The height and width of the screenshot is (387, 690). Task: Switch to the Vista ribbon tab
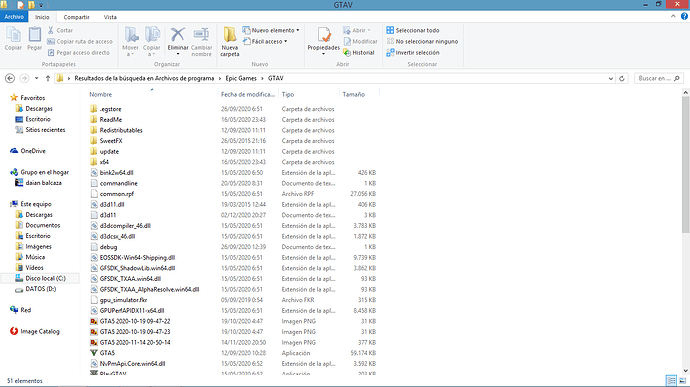click(x=110, y=17)
